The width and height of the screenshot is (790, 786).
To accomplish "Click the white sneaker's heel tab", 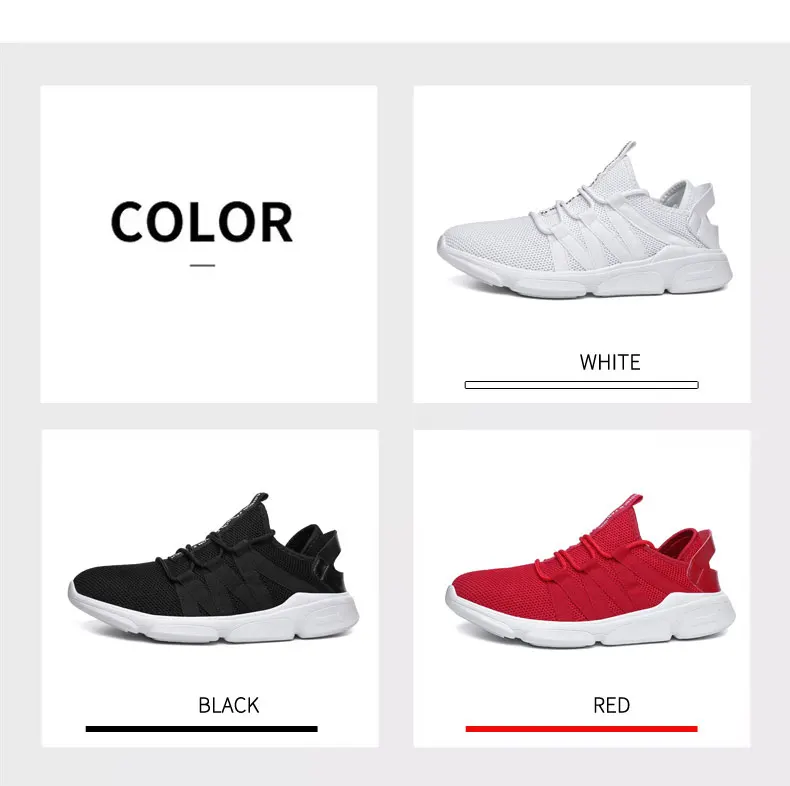I will [703, 214].
